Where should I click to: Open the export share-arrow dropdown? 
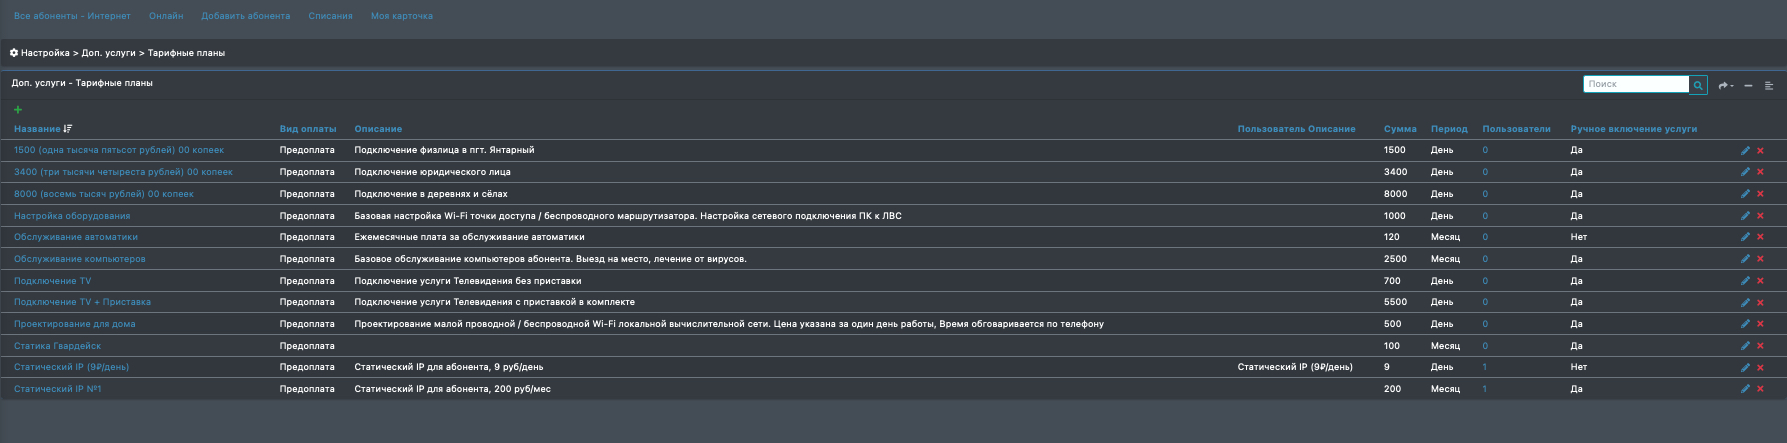(x=1725, y=86)
